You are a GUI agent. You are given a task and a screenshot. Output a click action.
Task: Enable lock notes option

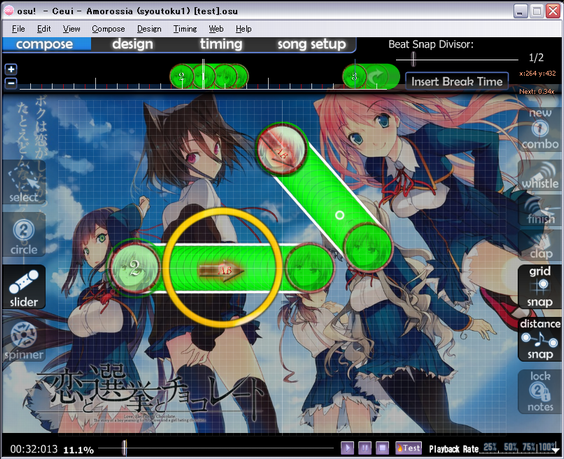[540, 392]
